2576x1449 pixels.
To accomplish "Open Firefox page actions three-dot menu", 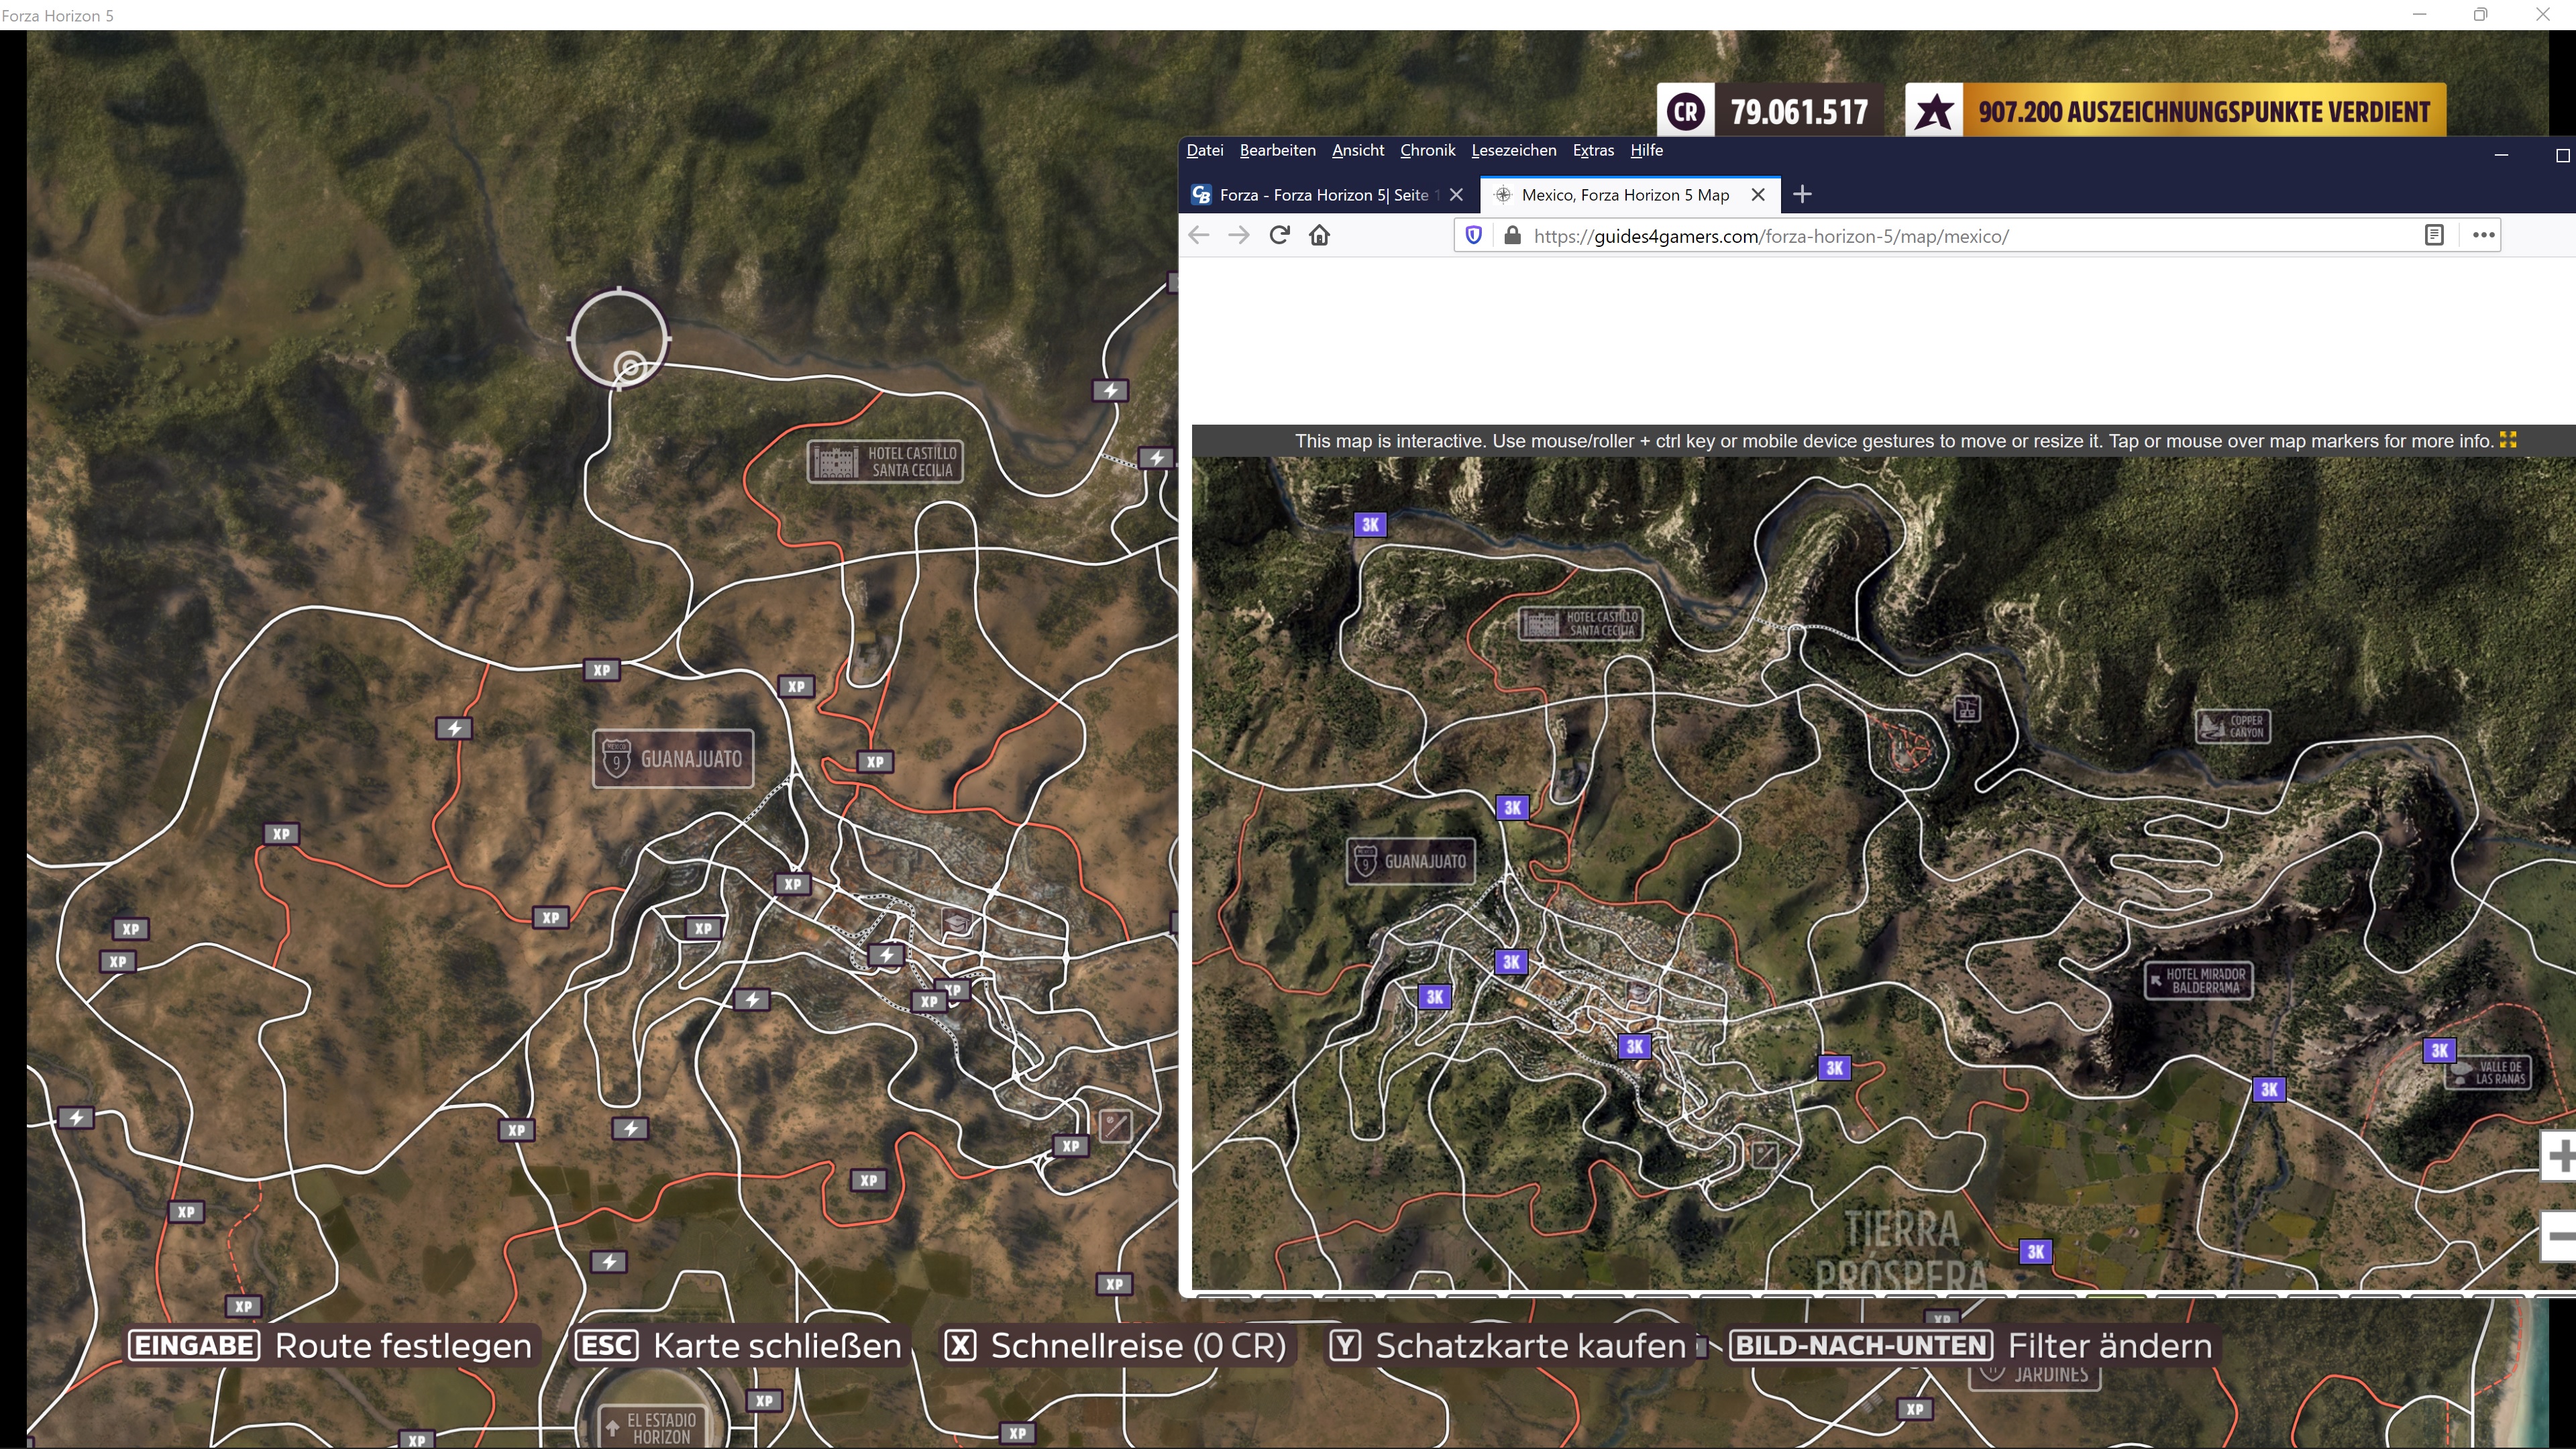I will click(x=2483, y=235).
